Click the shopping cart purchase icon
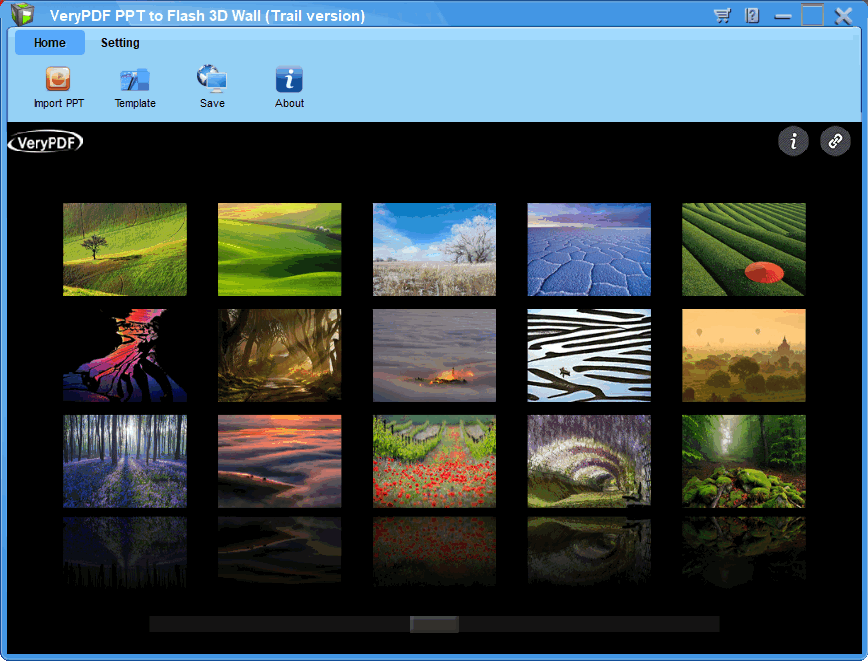 click(722, 15)
